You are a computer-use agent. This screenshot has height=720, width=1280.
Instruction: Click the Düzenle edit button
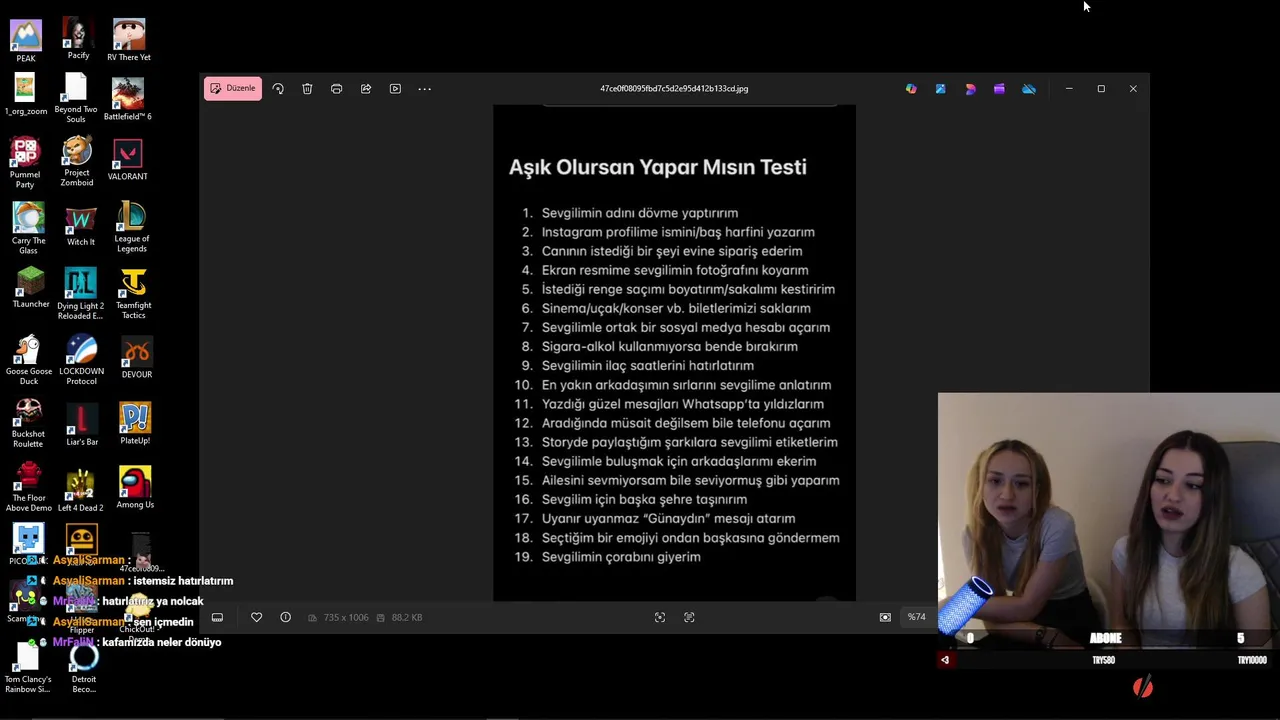233,88
